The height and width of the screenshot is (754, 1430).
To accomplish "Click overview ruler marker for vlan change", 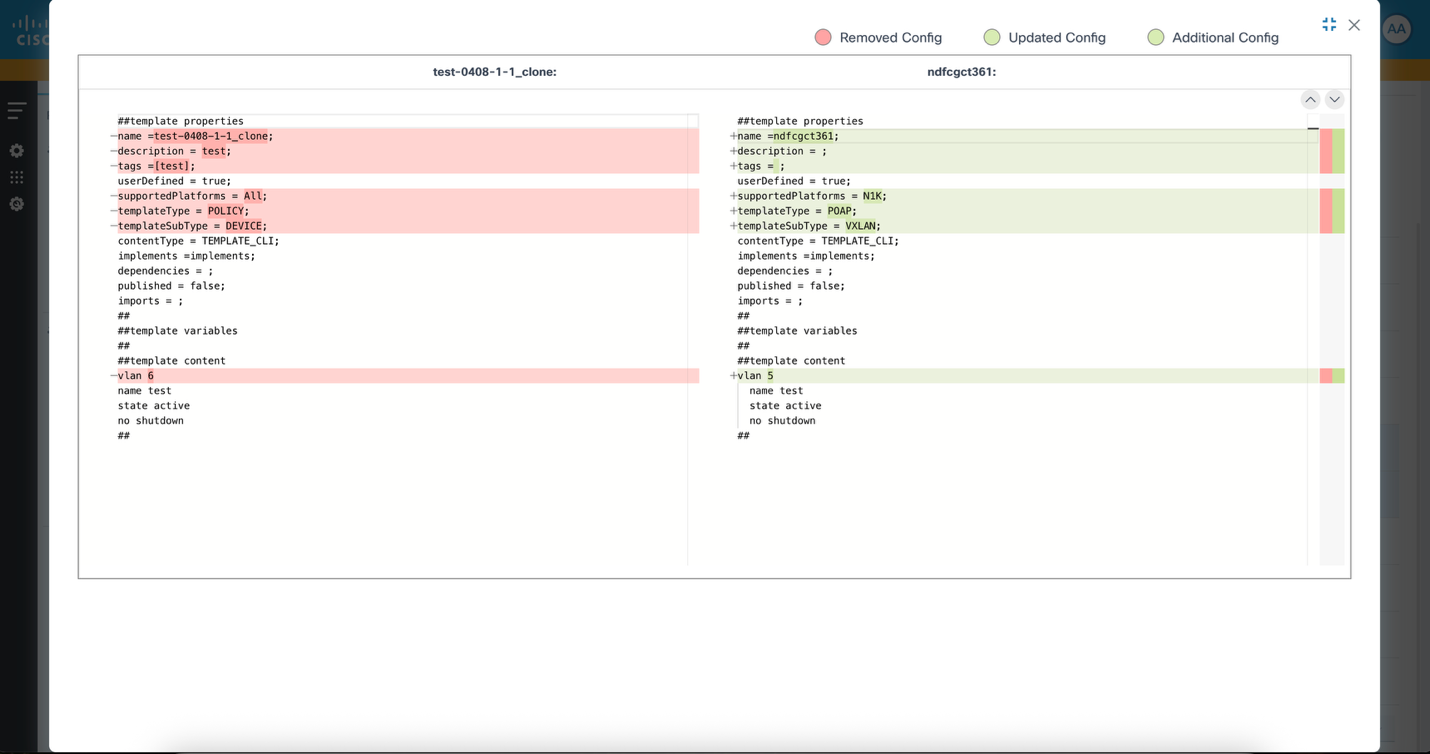I will pos(1332,376).
